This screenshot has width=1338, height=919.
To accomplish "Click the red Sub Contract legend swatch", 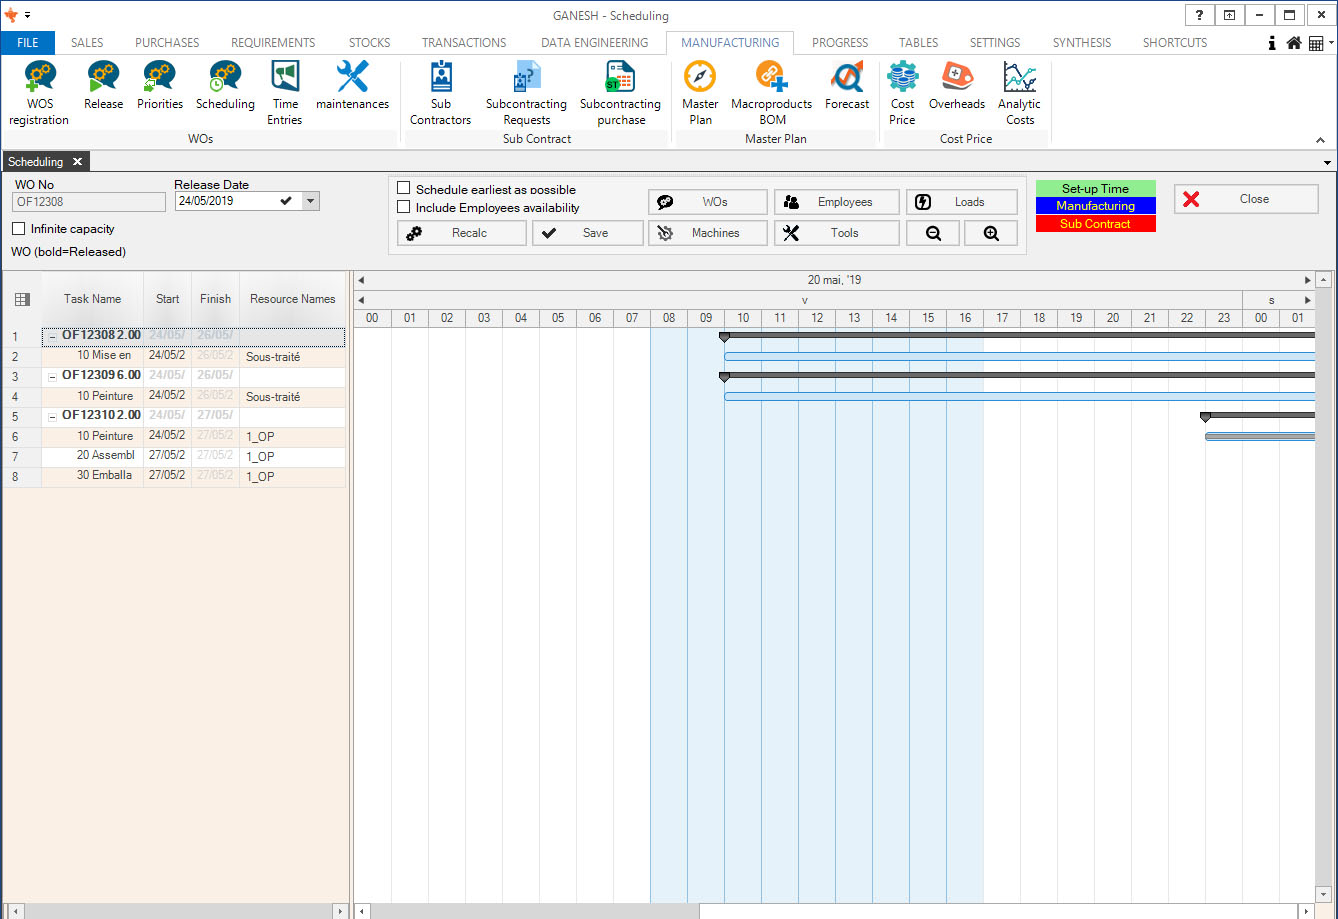I will pos(1095,224).
